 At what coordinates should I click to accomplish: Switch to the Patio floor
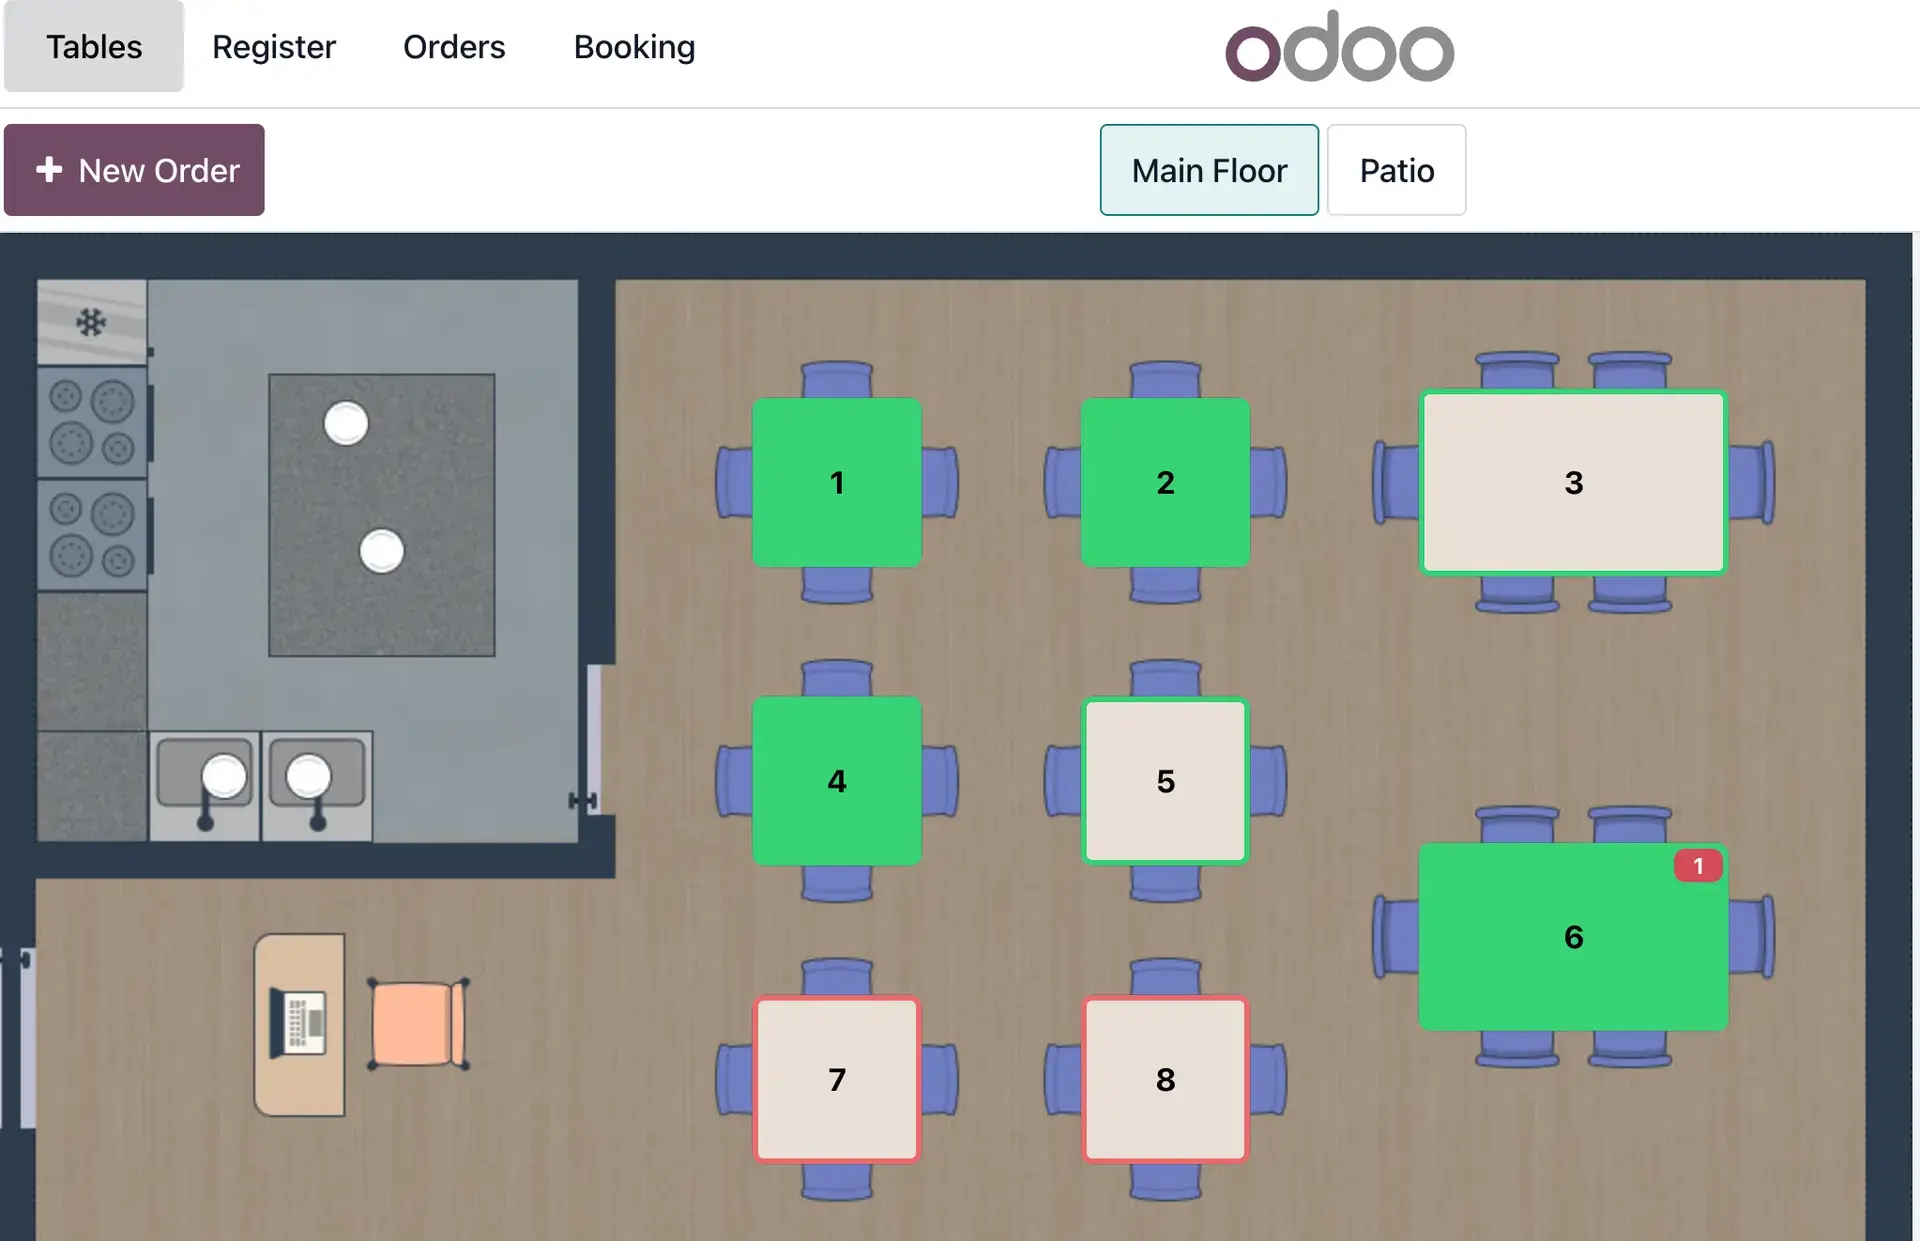click(1396, 170)
